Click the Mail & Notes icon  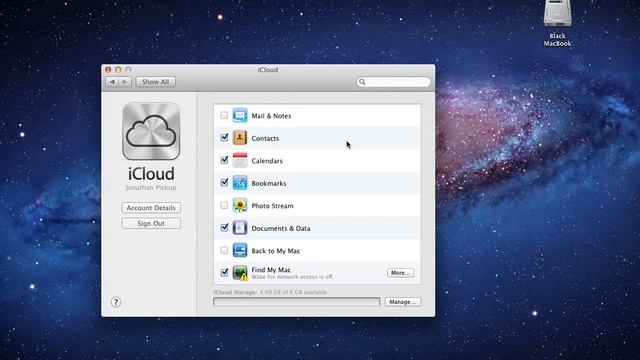tap(240, 116)
